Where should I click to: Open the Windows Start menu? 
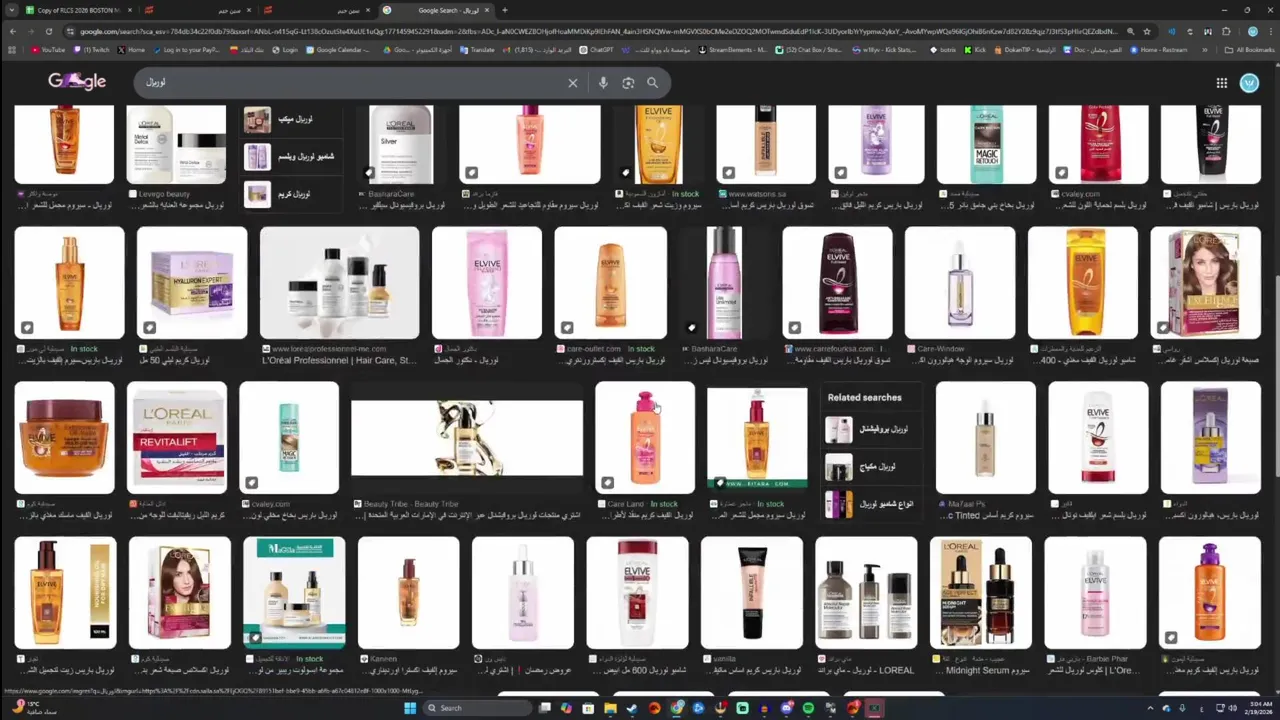tap(409, 708)
